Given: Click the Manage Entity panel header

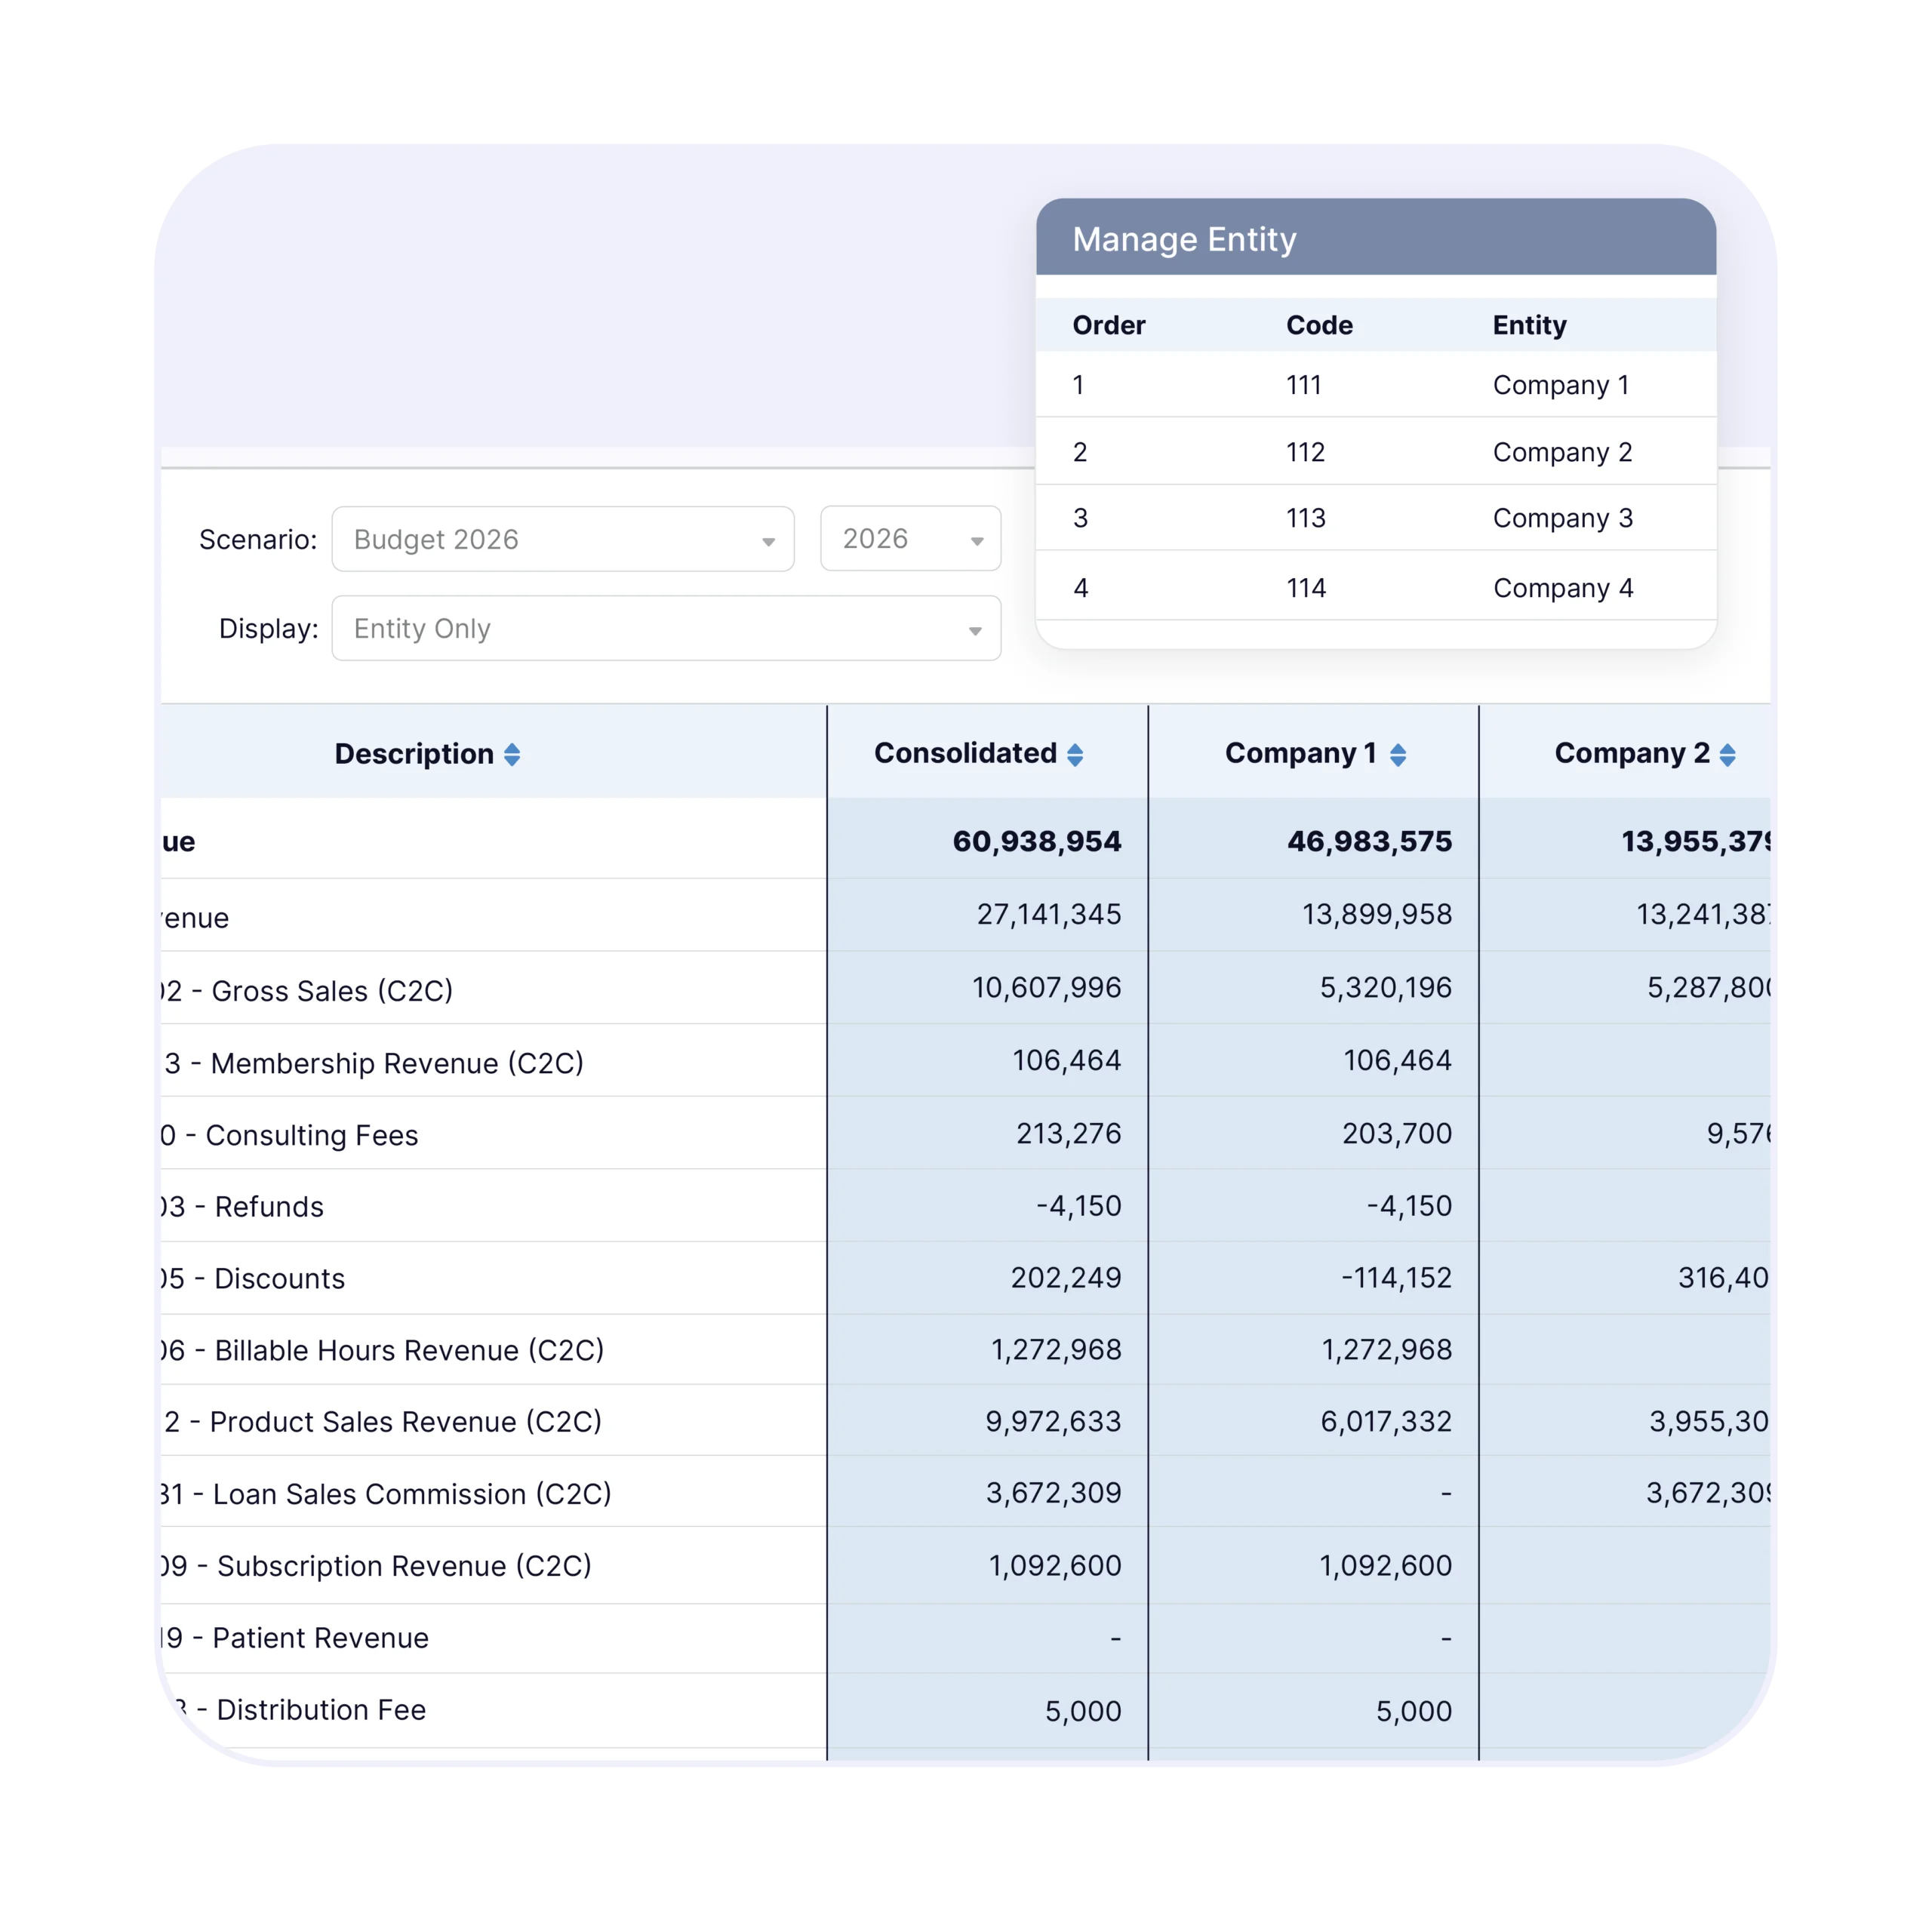Looking at the screenshot, I should (x=1375, y=239).
